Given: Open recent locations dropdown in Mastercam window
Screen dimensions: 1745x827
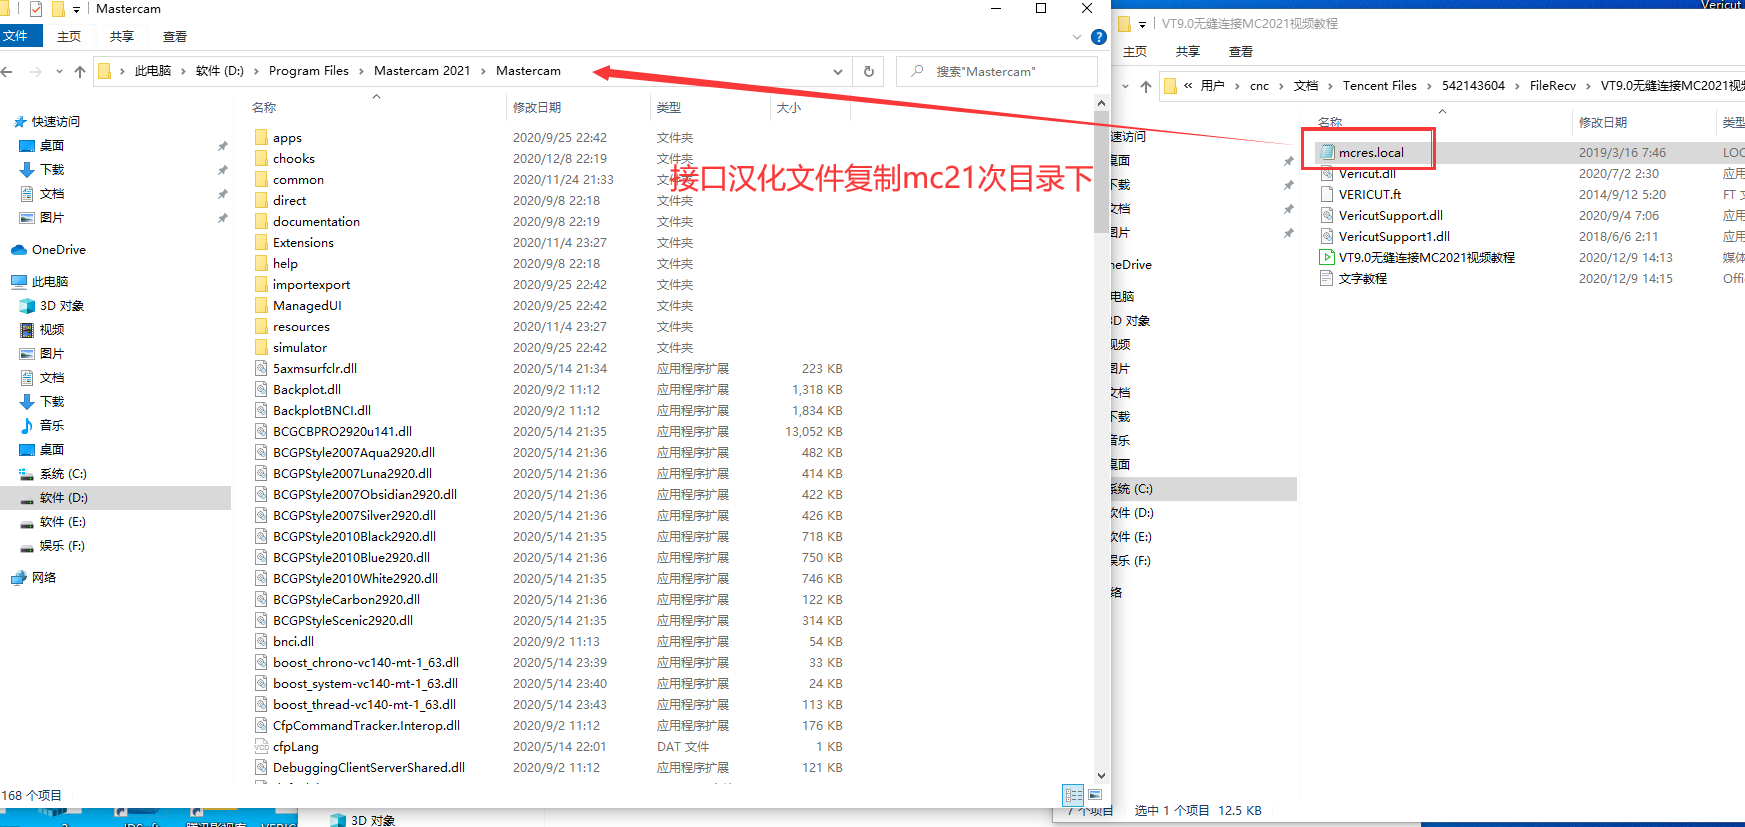Looking at the screenshot, I should click(59, 72).
